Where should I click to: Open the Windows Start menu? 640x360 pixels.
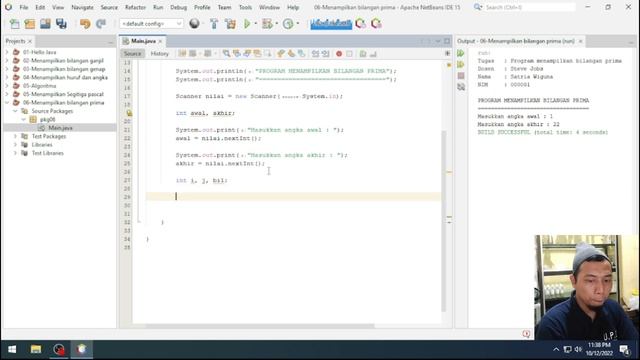click(12, 349)
